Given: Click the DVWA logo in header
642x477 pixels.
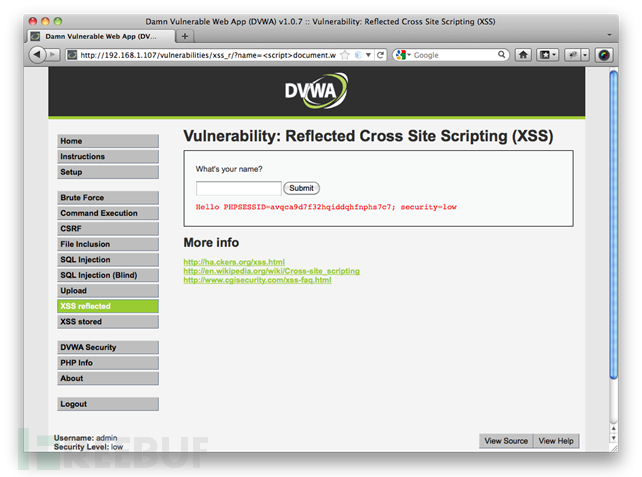Looking at the screenshot, I should tap(316, 91).
